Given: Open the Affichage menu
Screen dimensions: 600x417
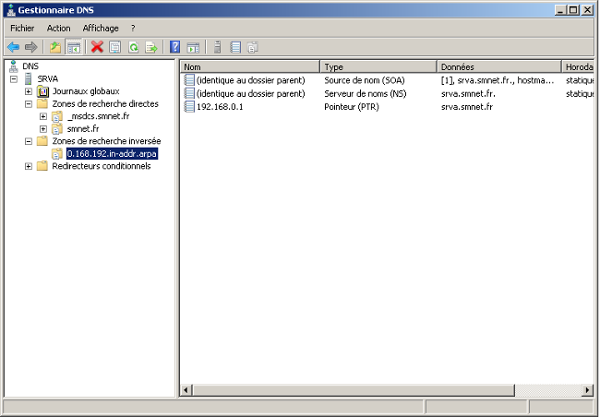Looking at the screenshot, I should tap(100, 28).
